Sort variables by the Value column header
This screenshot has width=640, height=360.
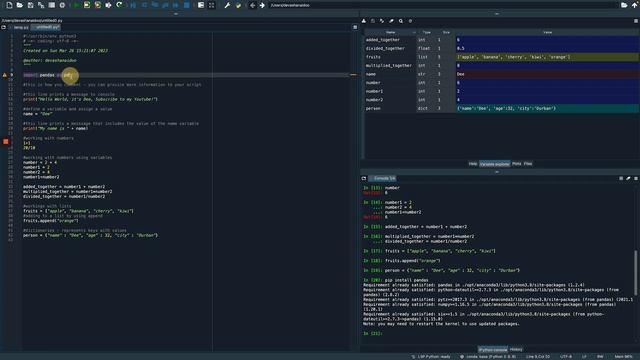tap(547, 32)
